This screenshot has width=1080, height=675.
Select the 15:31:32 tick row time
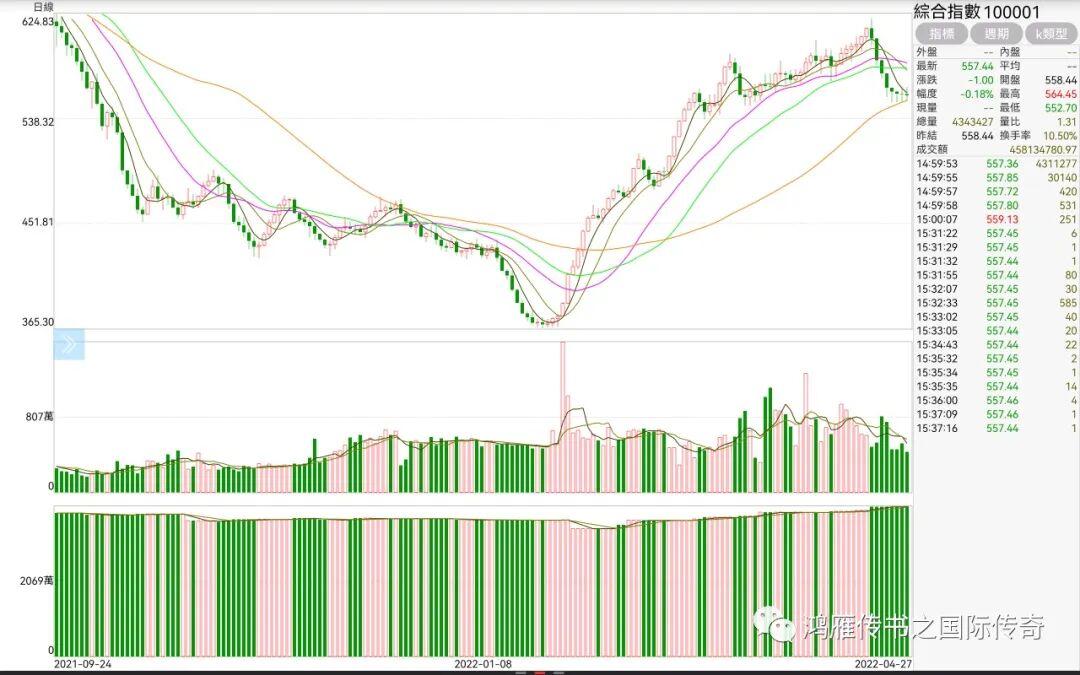click(x=937, y=261)
